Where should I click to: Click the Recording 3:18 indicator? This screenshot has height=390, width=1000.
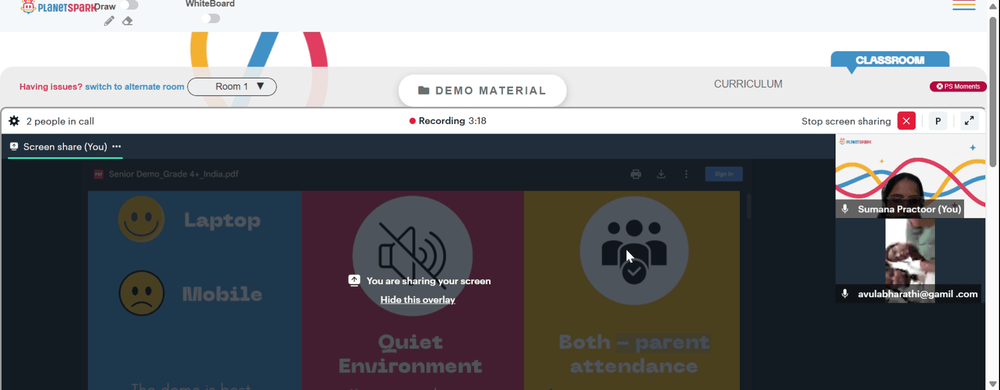[x=448, y=121]
